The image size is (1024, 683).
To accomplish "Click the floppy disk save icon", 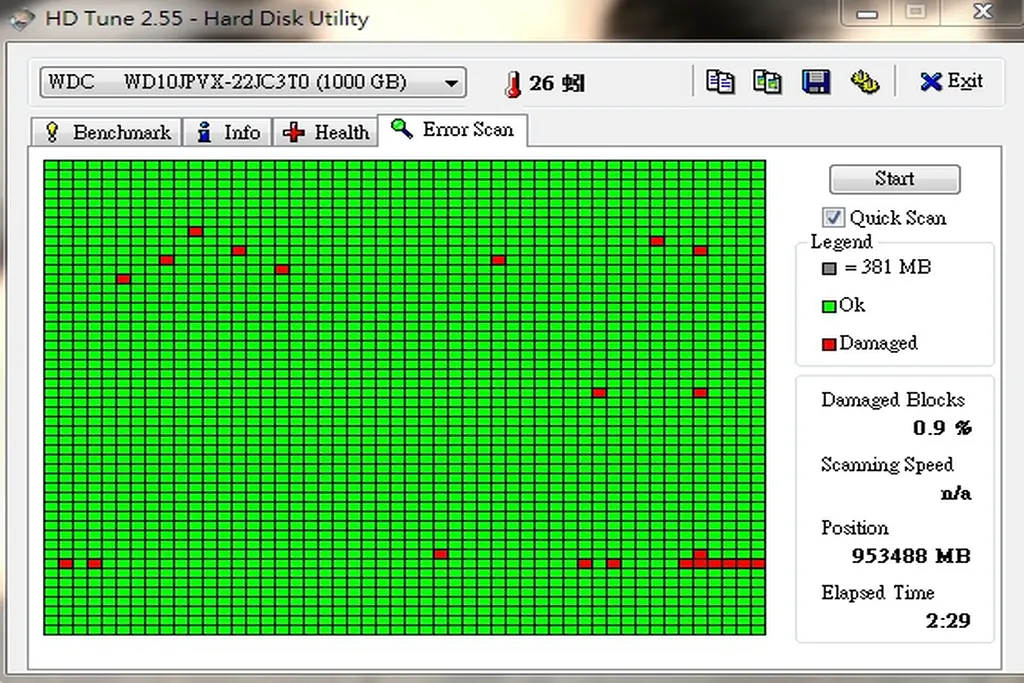I will [x=816, y=82].
